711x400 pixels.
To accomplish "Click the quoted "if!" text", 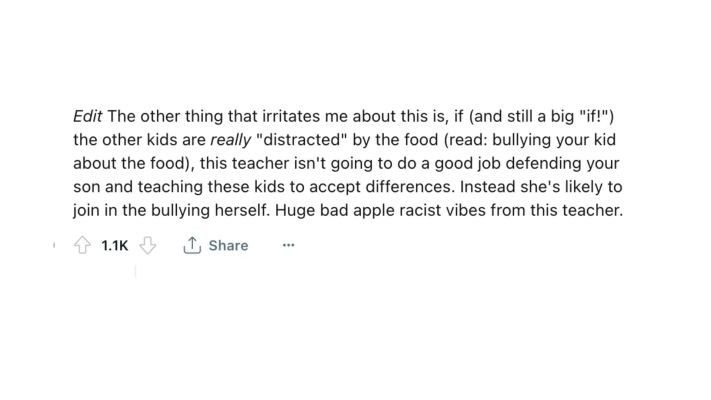I will 589,116.
